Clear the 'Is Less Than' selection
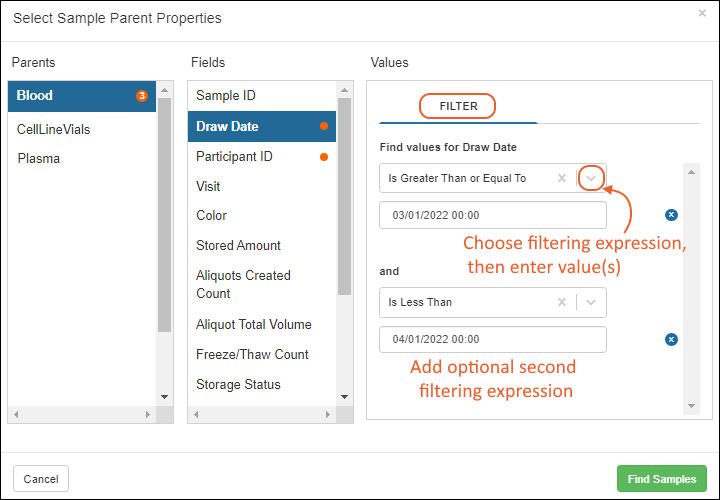720x500 pixels. 562,302
